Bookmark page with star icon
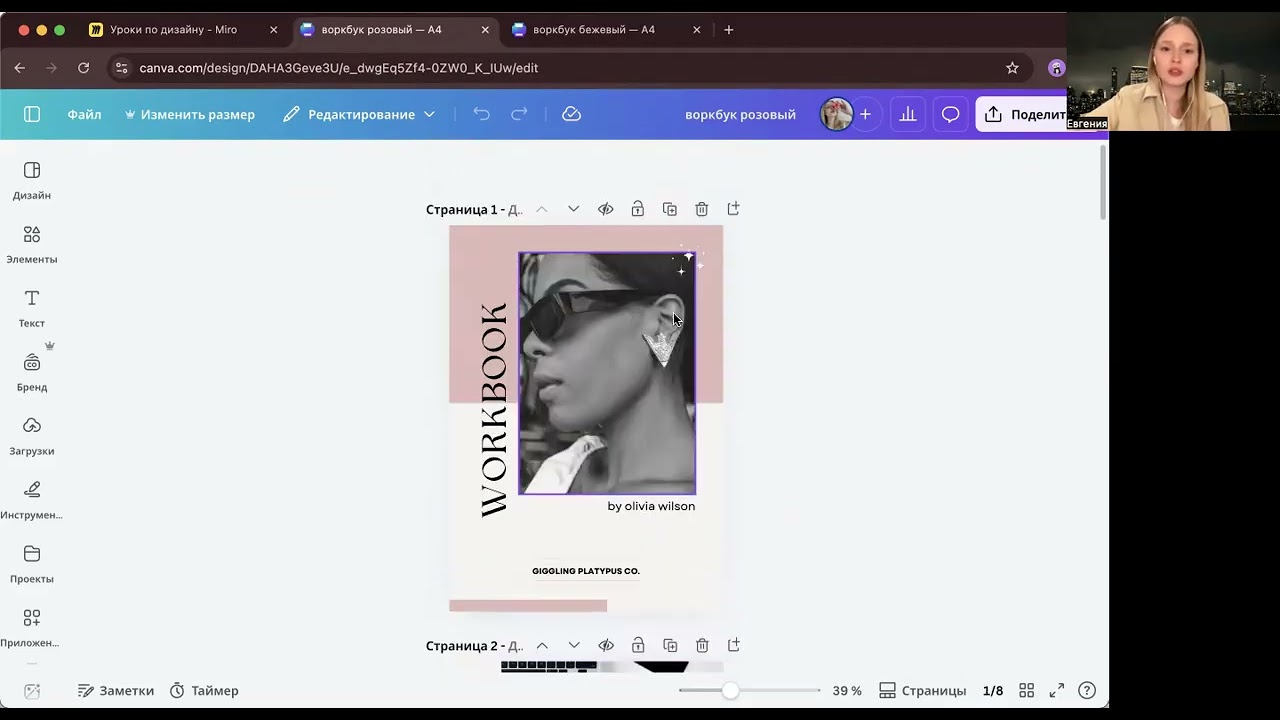Viewport: 1280px width, 720px height. 1012,68
